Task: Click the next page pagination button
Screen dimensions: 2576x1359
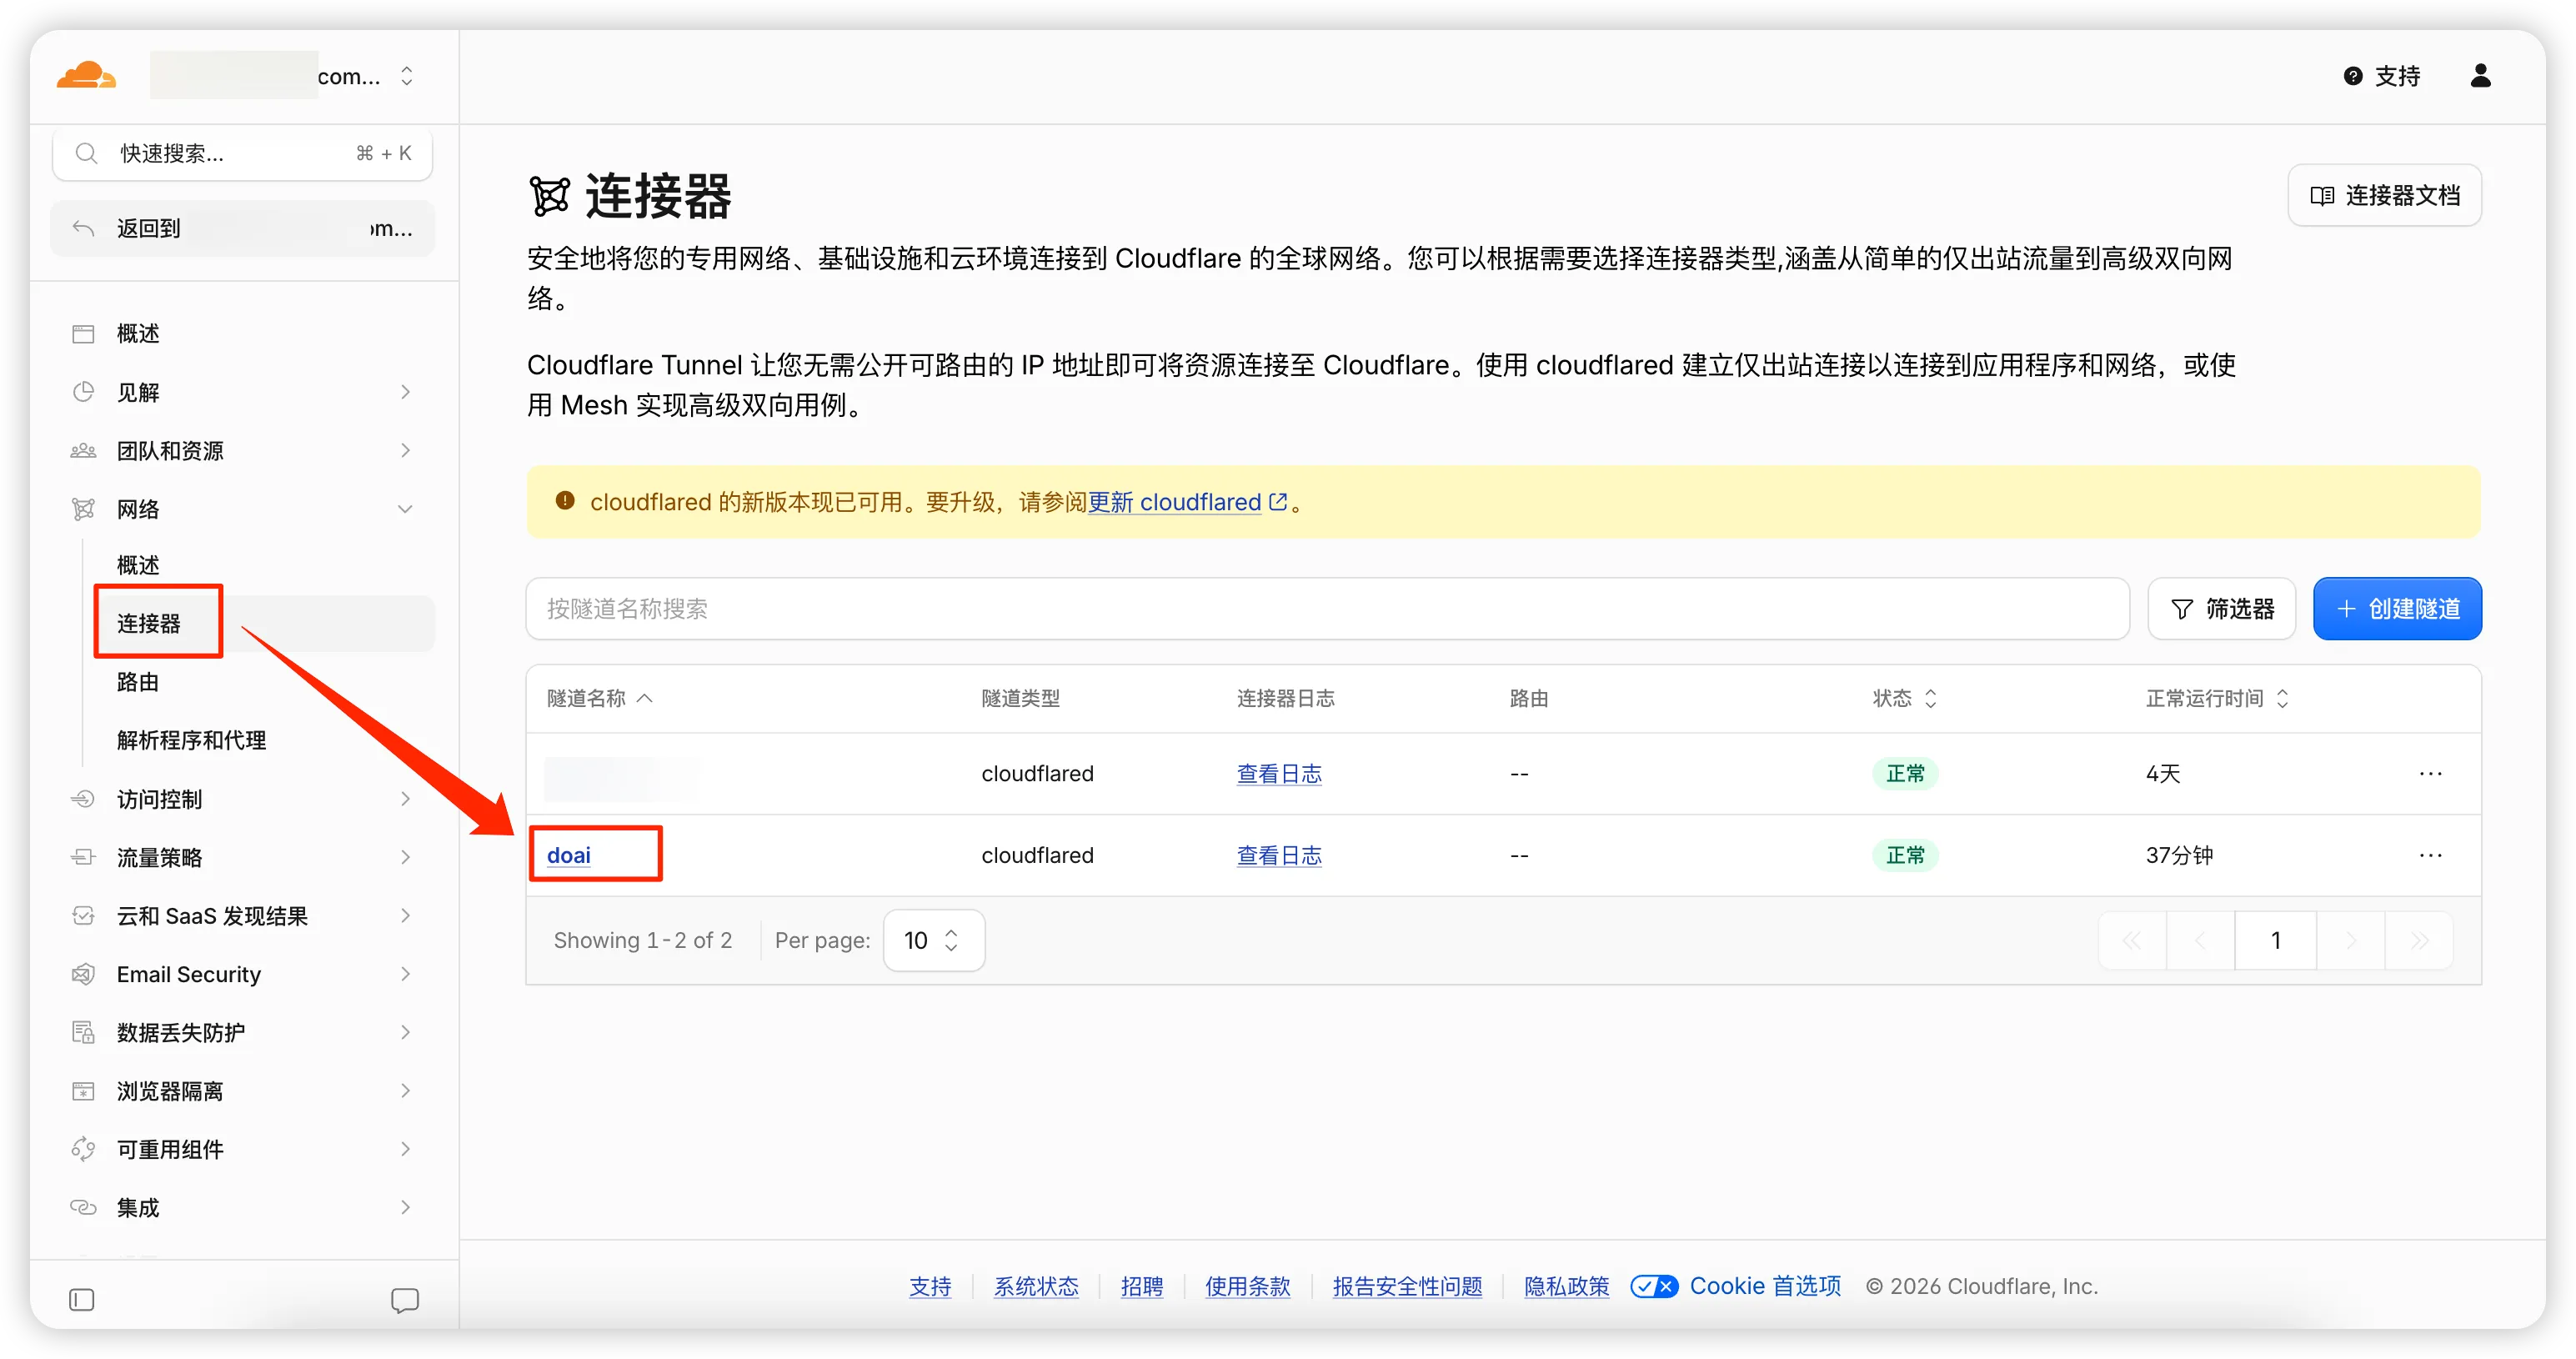Action: [2351, 940]
